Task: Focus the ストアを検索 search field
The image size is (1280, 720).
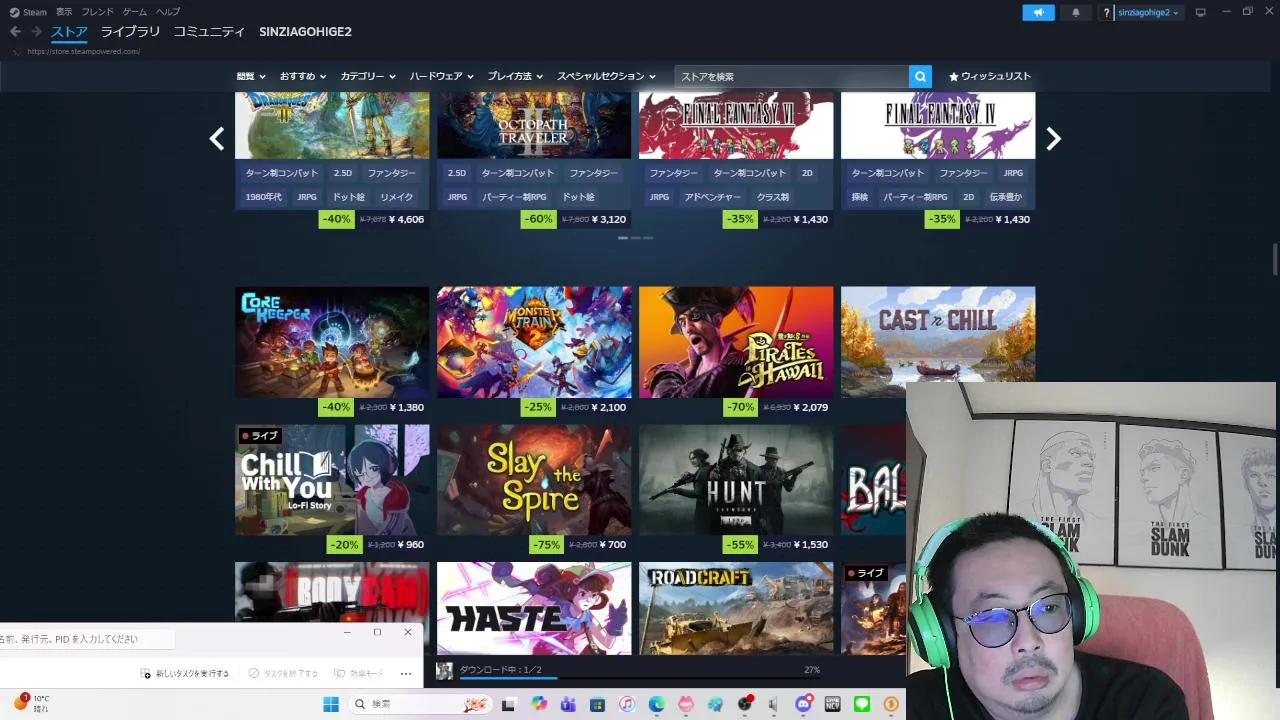Action: point(792,76)
